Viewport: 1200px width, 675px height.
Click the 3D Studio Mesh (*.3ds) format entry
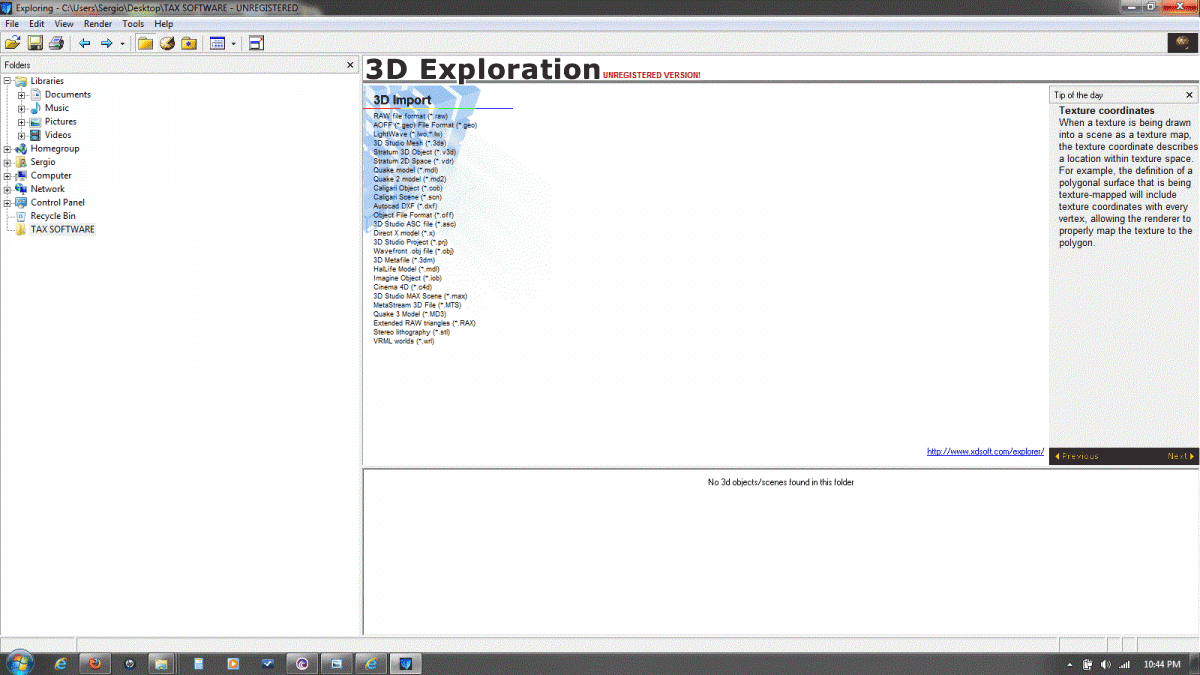pos(410,143)
